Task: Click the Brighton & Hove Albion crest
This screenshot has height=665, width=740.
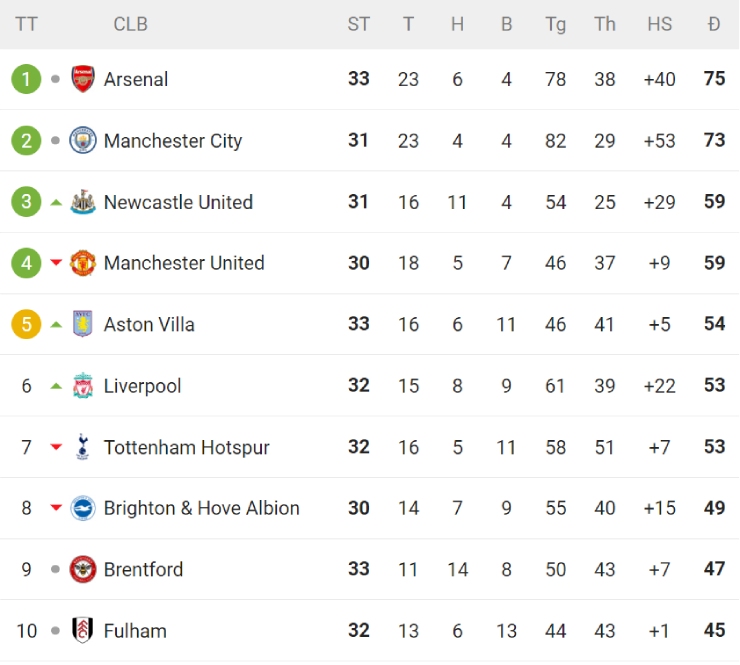Action: pos(83,508)
